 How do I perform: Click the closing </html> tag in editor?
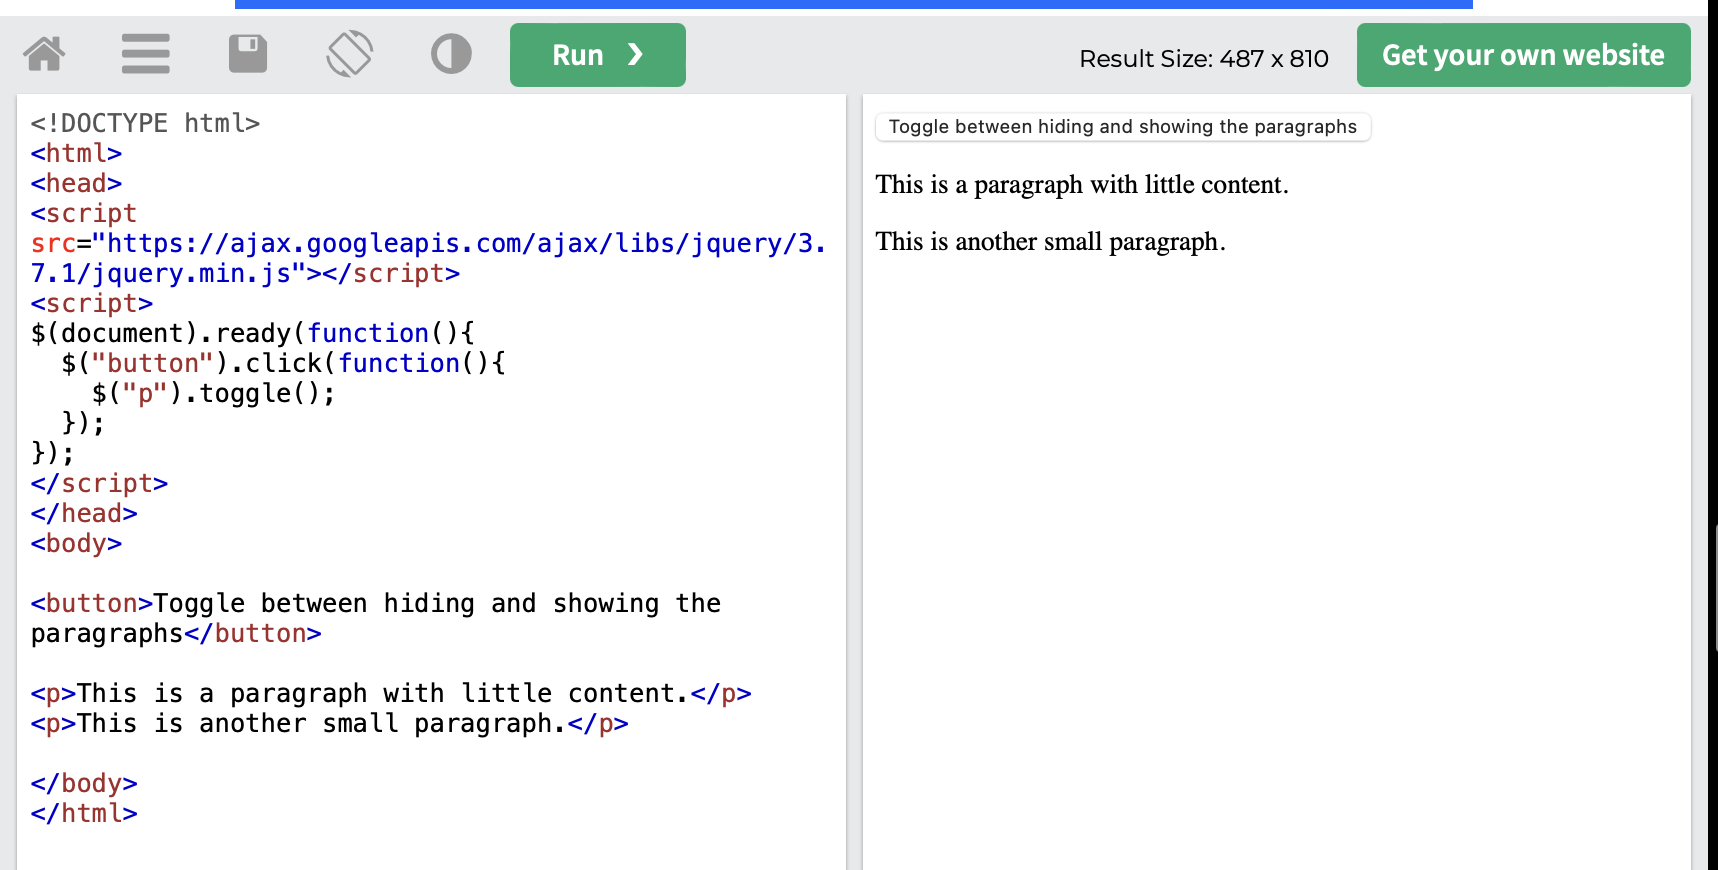(x=84, y=813)
